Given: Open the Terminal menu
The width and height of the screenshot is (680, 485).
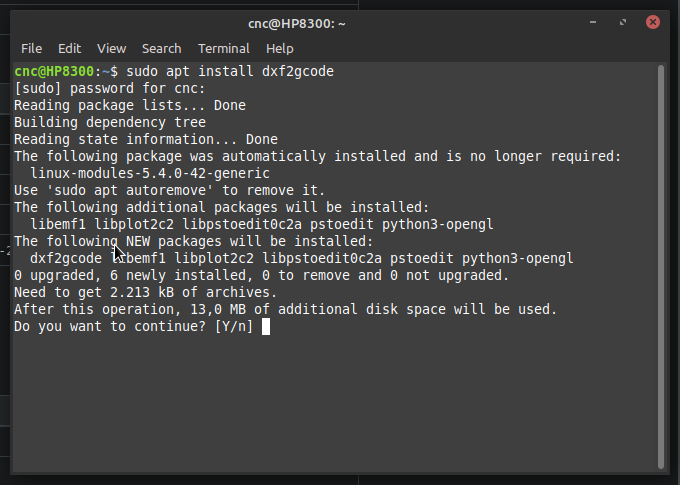Looking at the screenshot, I should point(224,49).
